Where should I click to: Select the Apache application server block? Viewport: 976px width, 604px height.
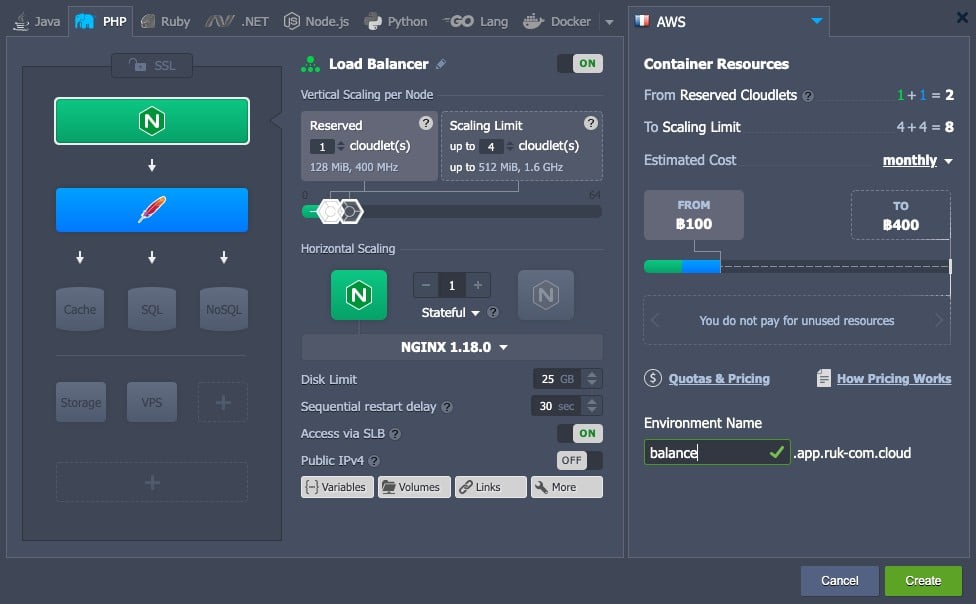click(152, 210)
